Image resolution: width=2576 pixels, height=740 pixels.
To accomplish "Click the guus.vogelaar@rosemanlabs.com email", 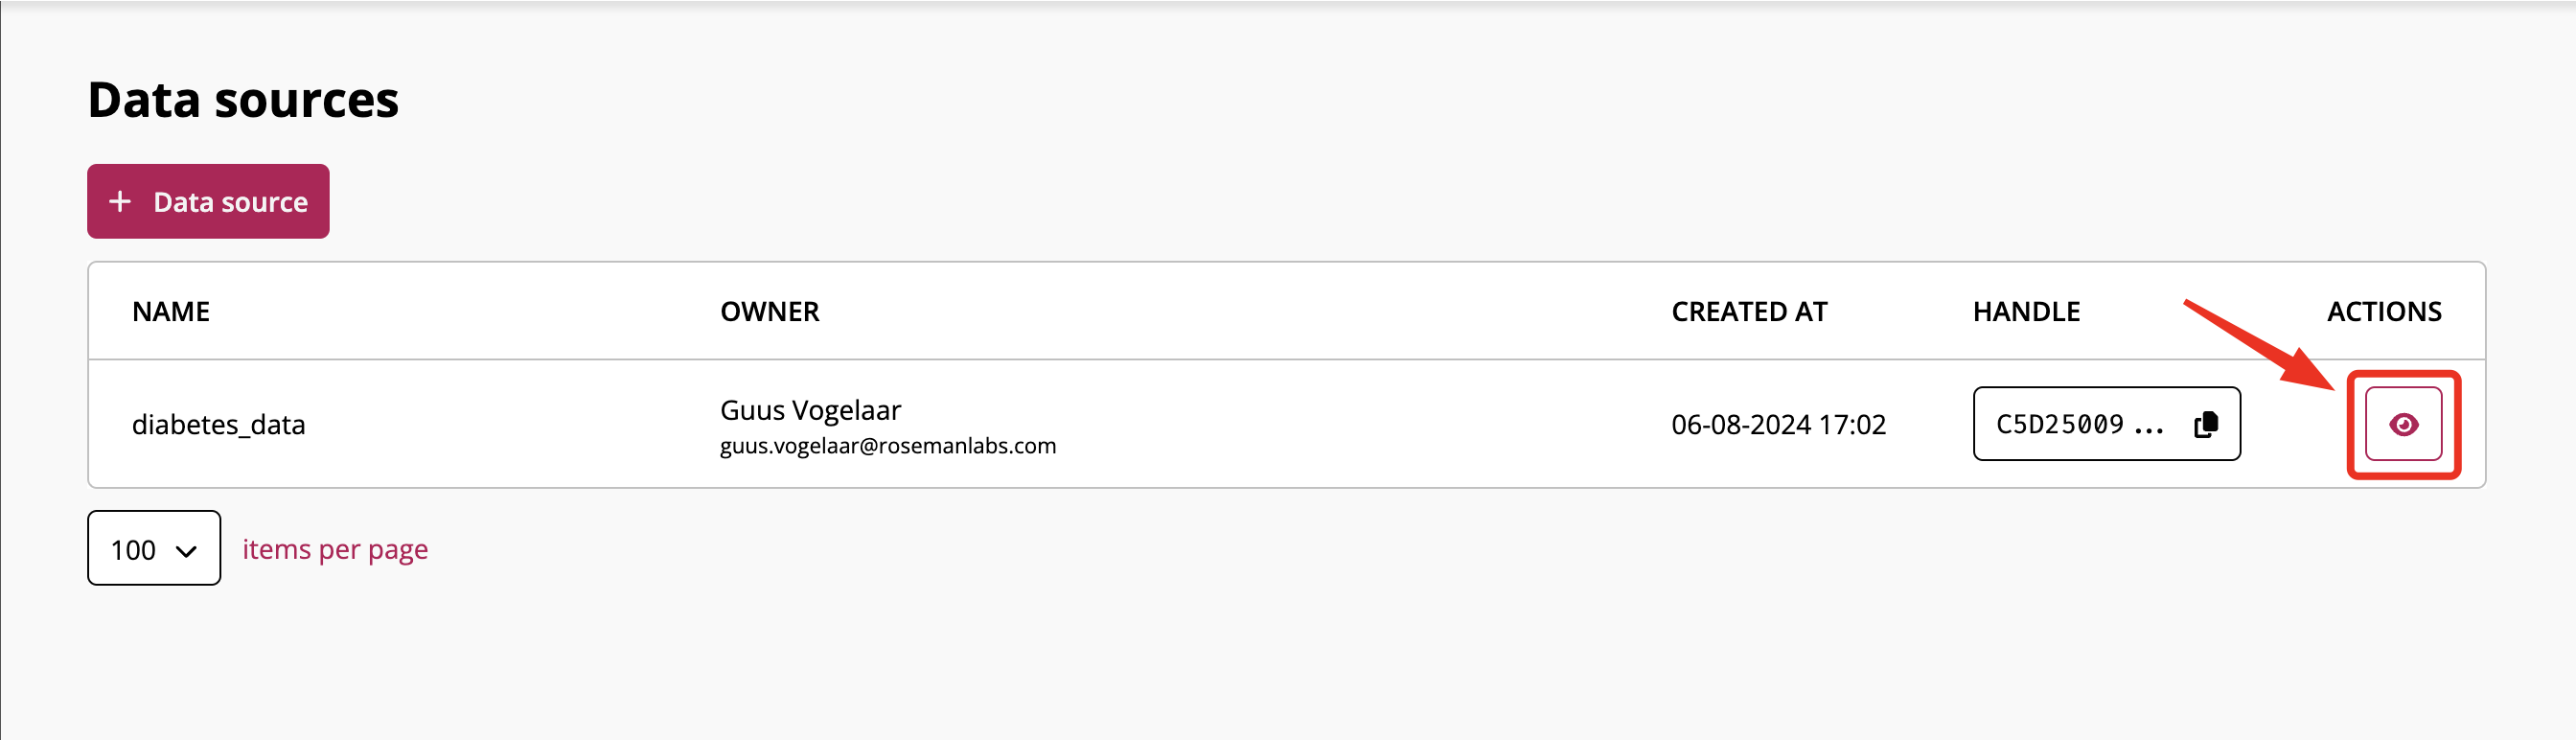I will (x=888, y=446).
